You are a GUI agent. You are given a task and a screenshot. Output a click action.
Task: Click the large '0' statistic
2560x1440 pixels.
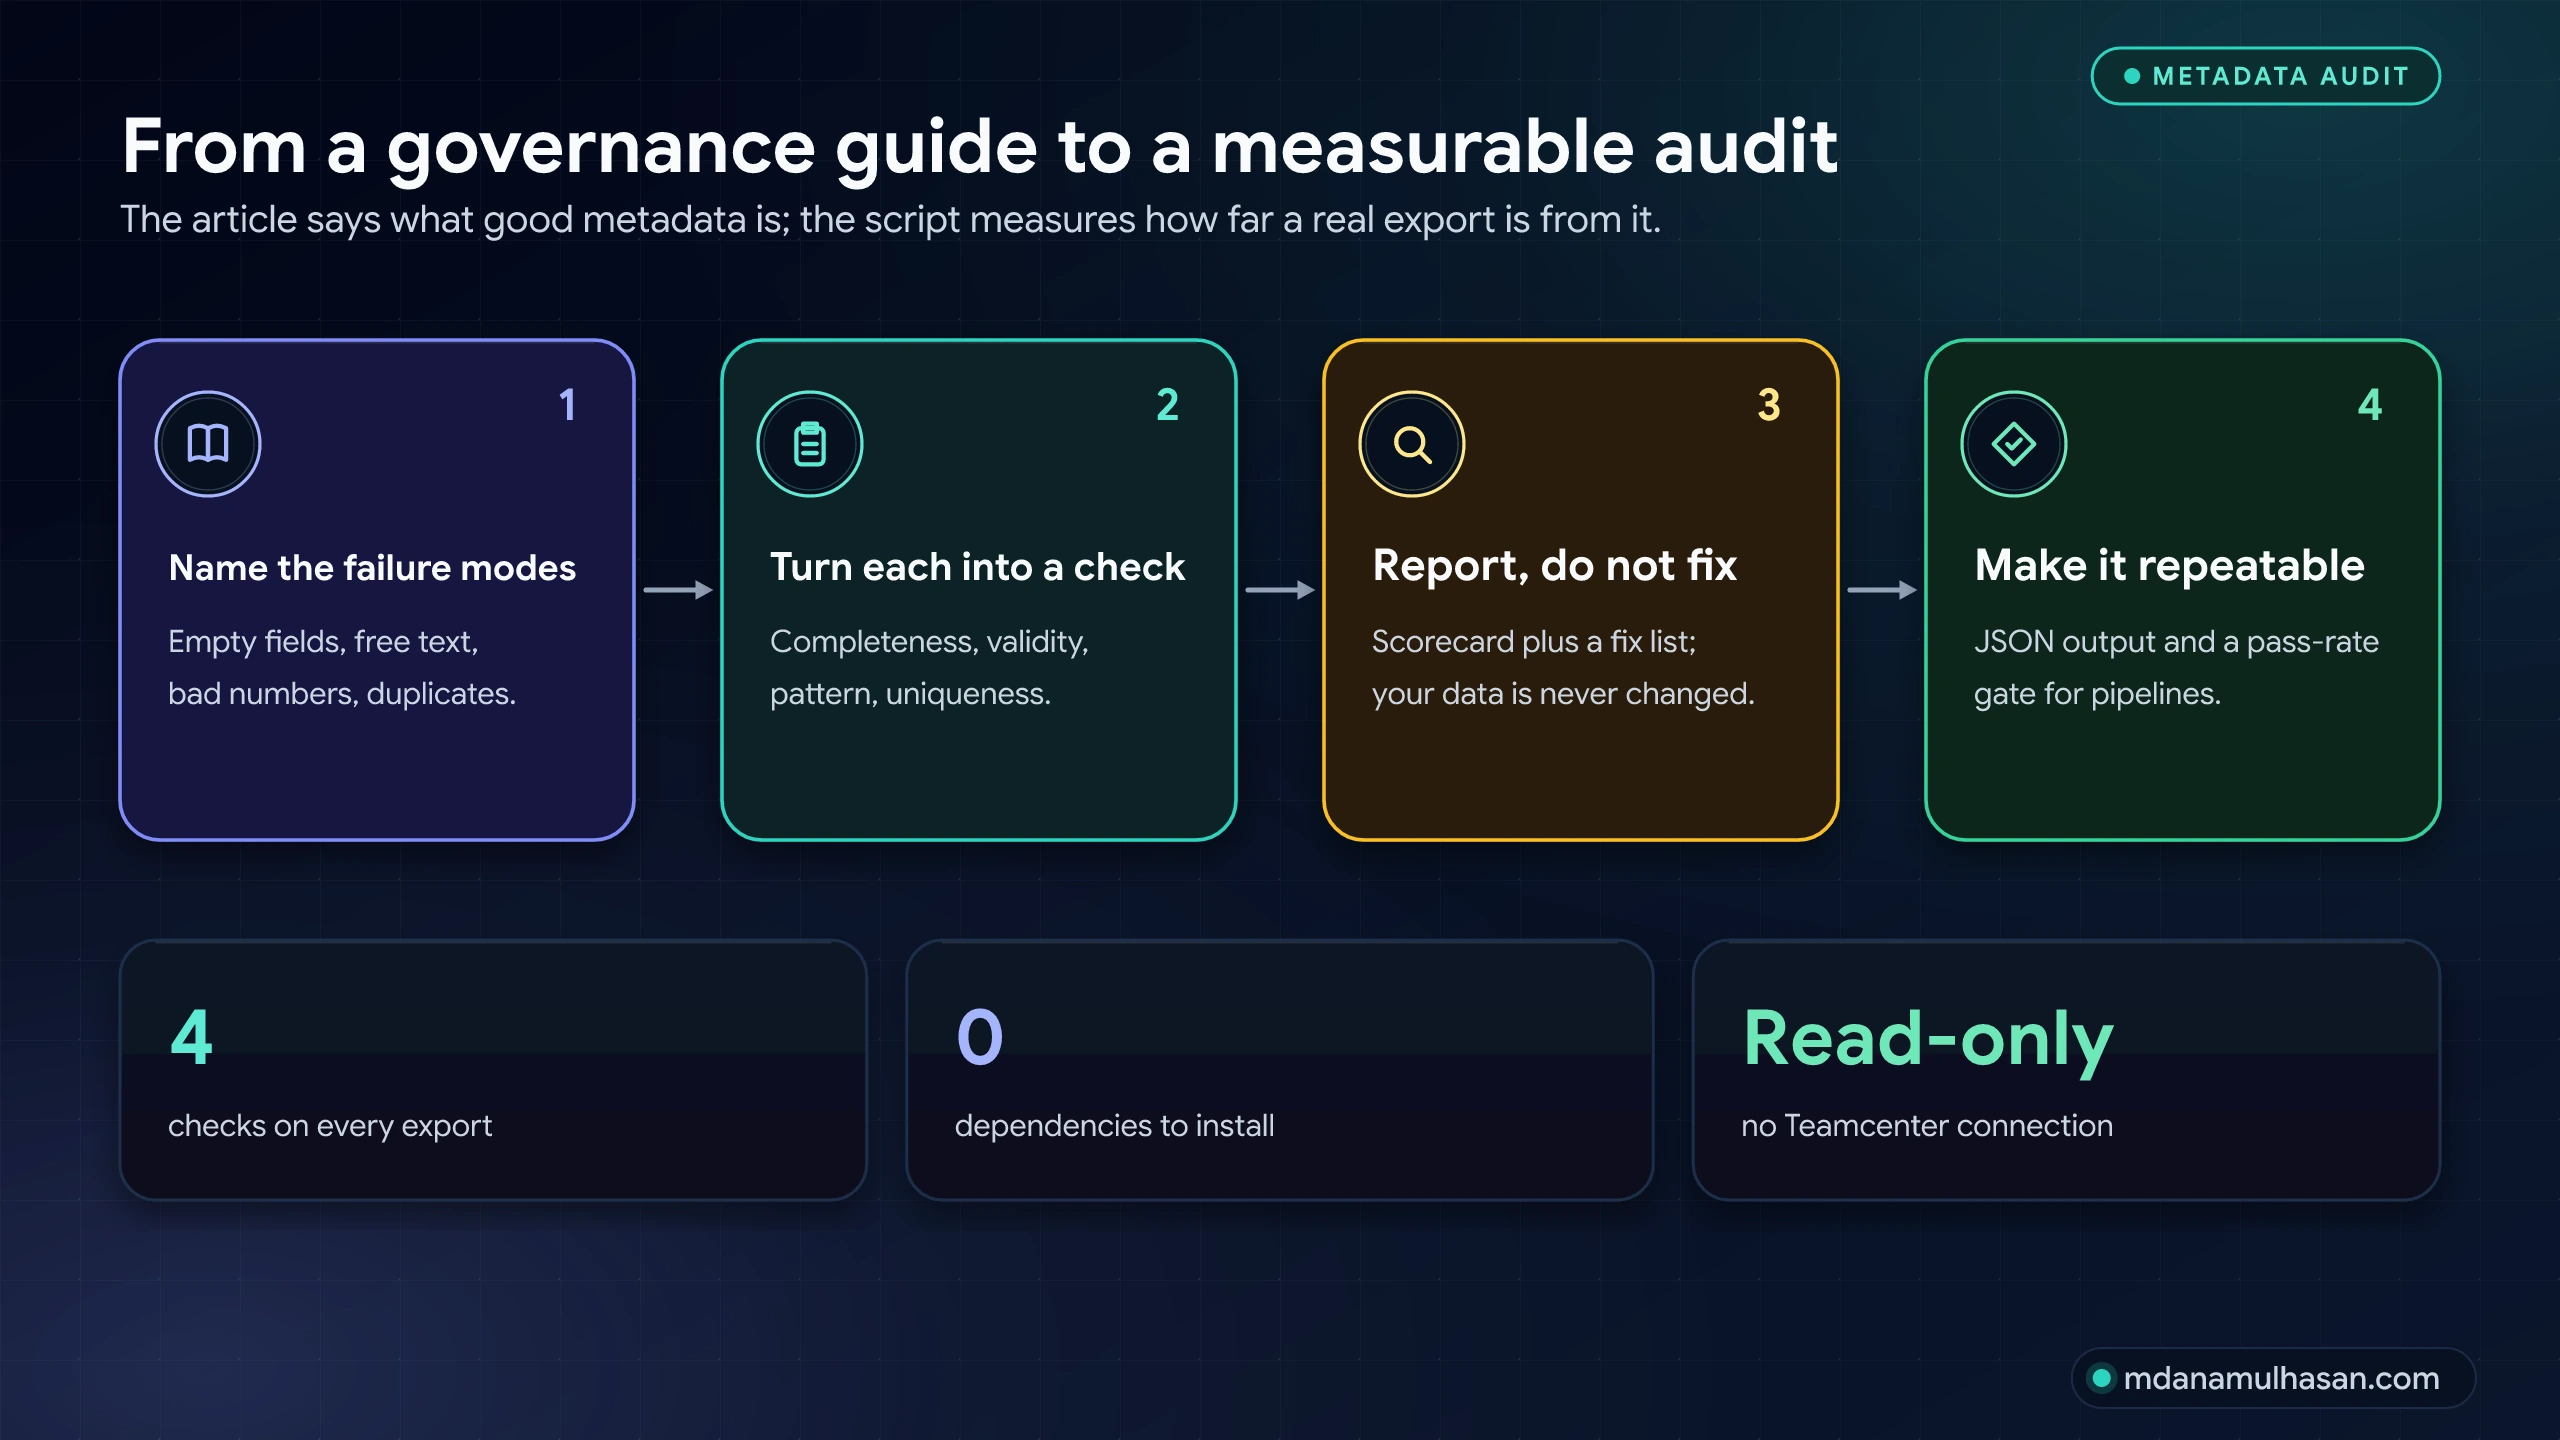pyautogui.click(x=979, y=1037)
